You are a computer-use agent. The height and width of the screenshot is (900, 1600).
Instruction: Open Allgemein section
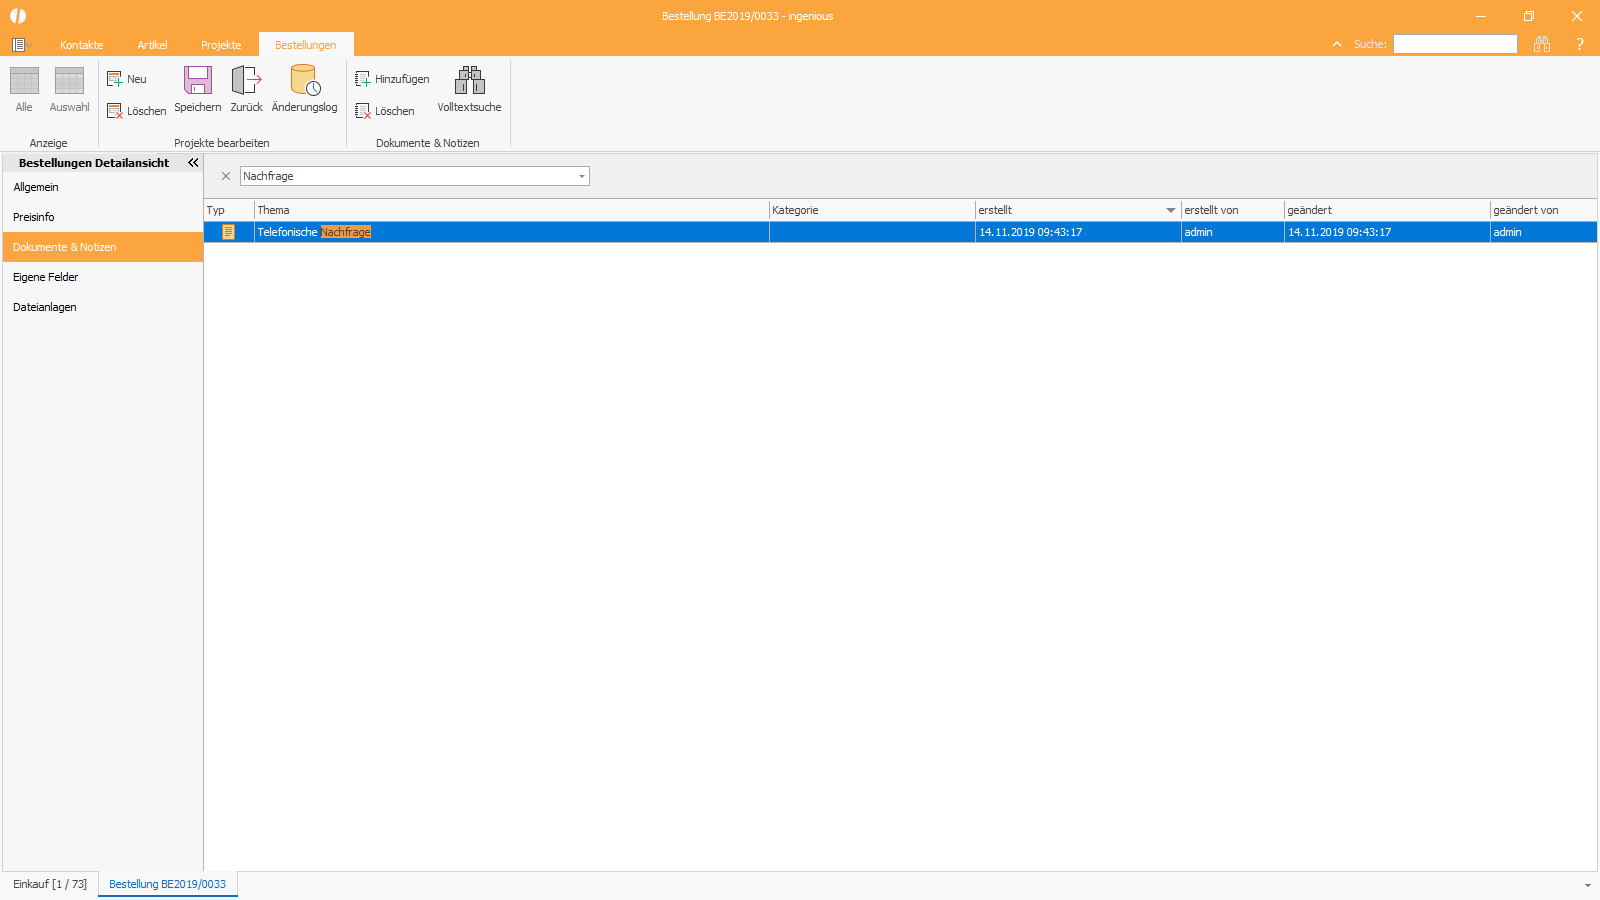tap(103, 187)
